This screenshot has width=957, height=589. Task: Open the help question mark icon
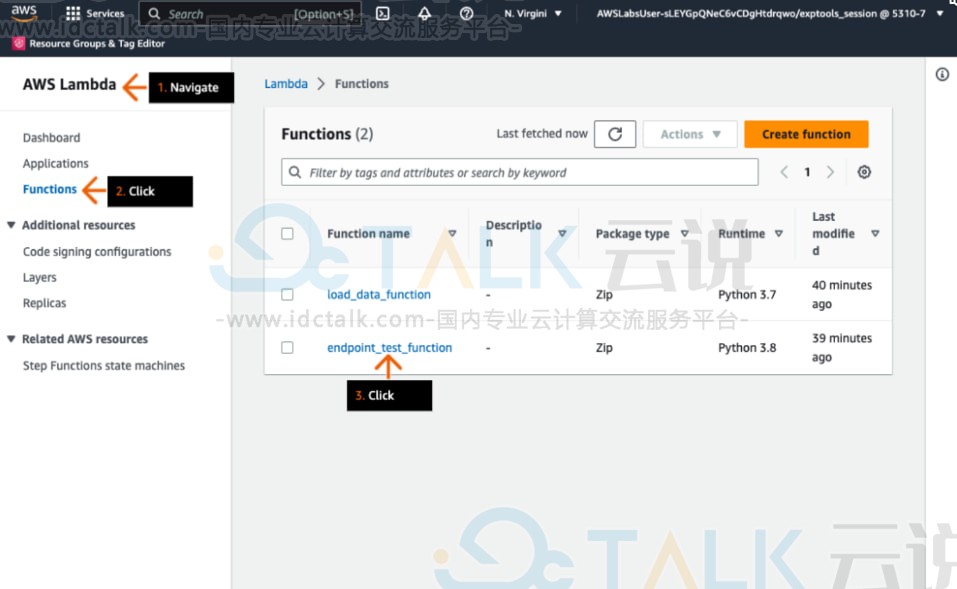466,13
